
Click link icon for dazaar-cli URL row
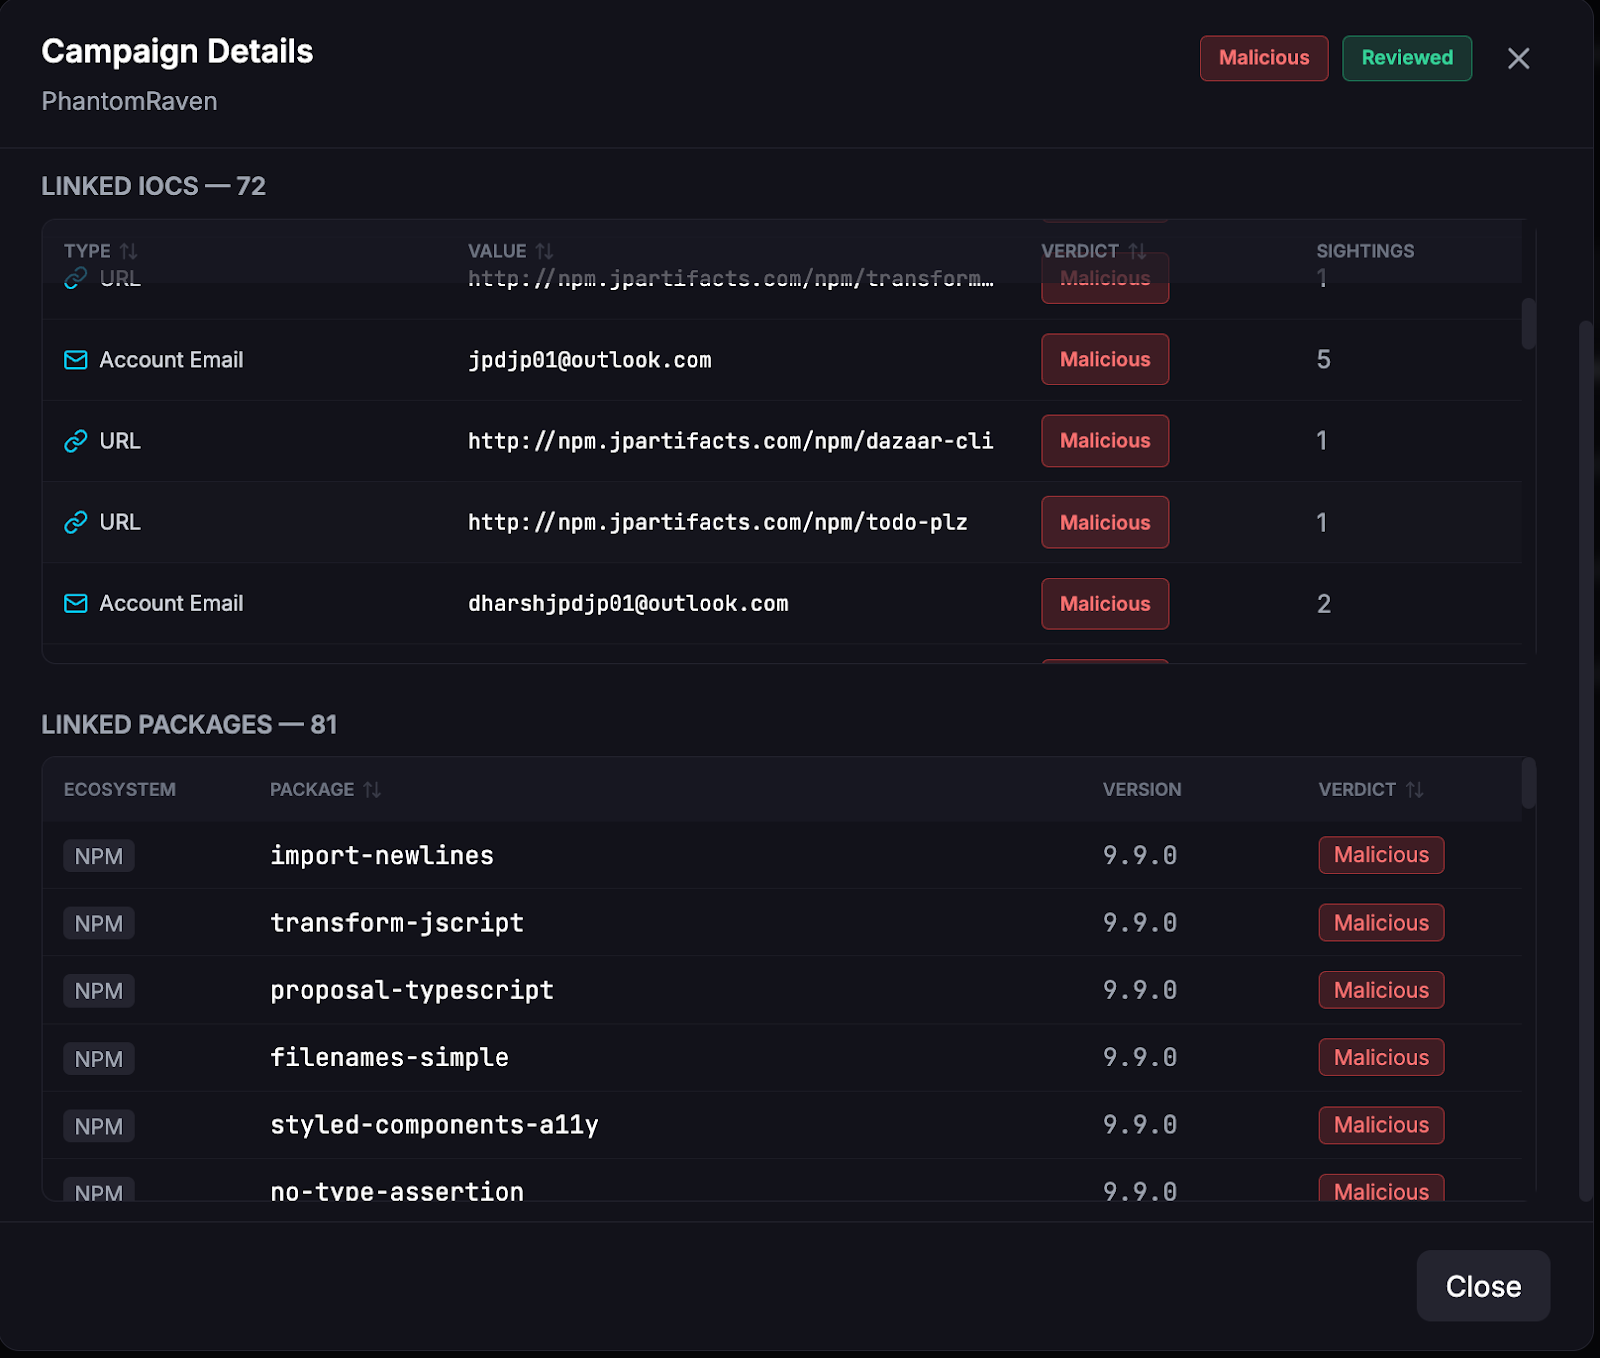point(76,441)
